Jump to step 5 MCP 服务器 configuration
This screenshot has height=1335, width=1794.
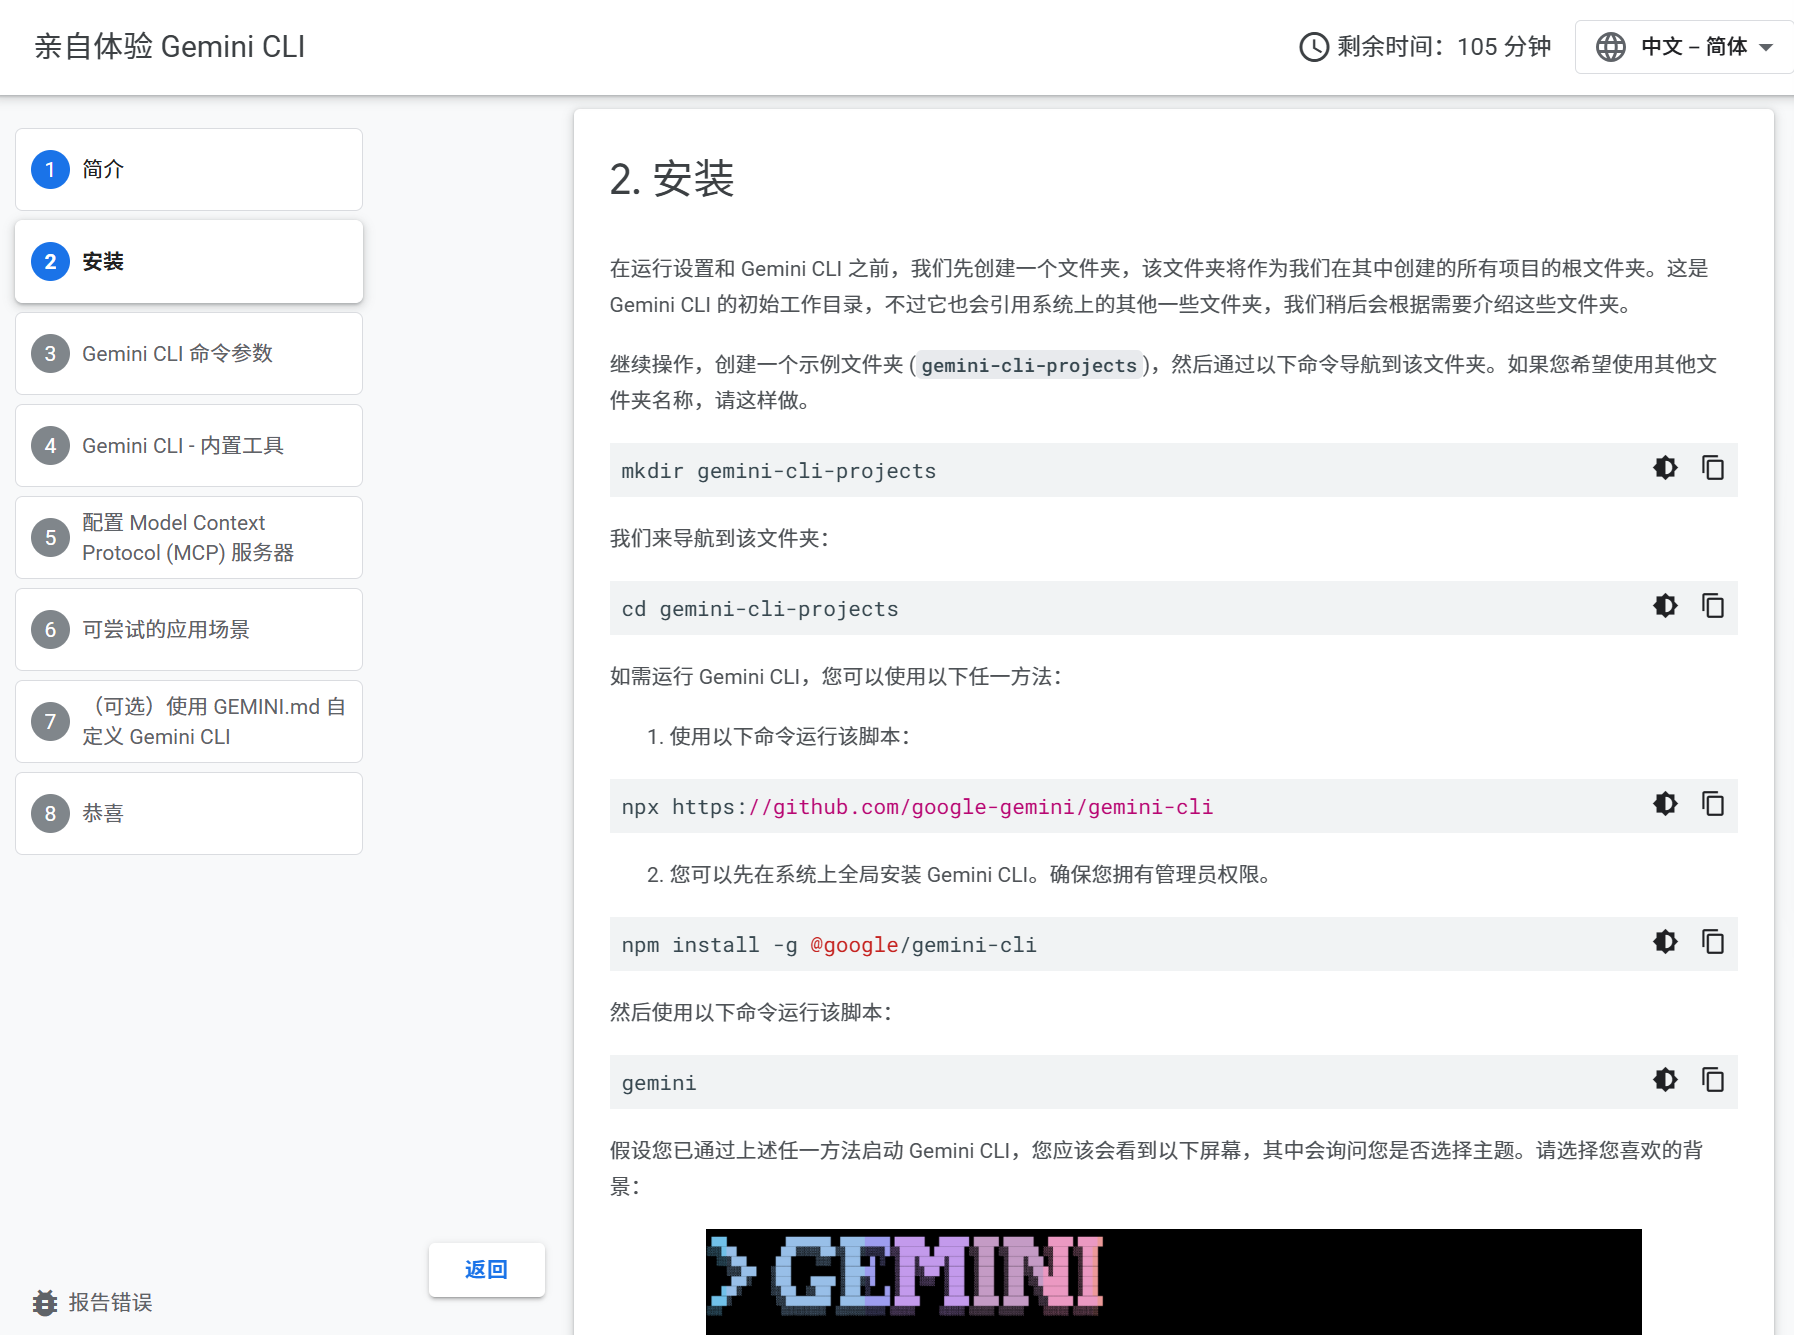coord(189,537)
